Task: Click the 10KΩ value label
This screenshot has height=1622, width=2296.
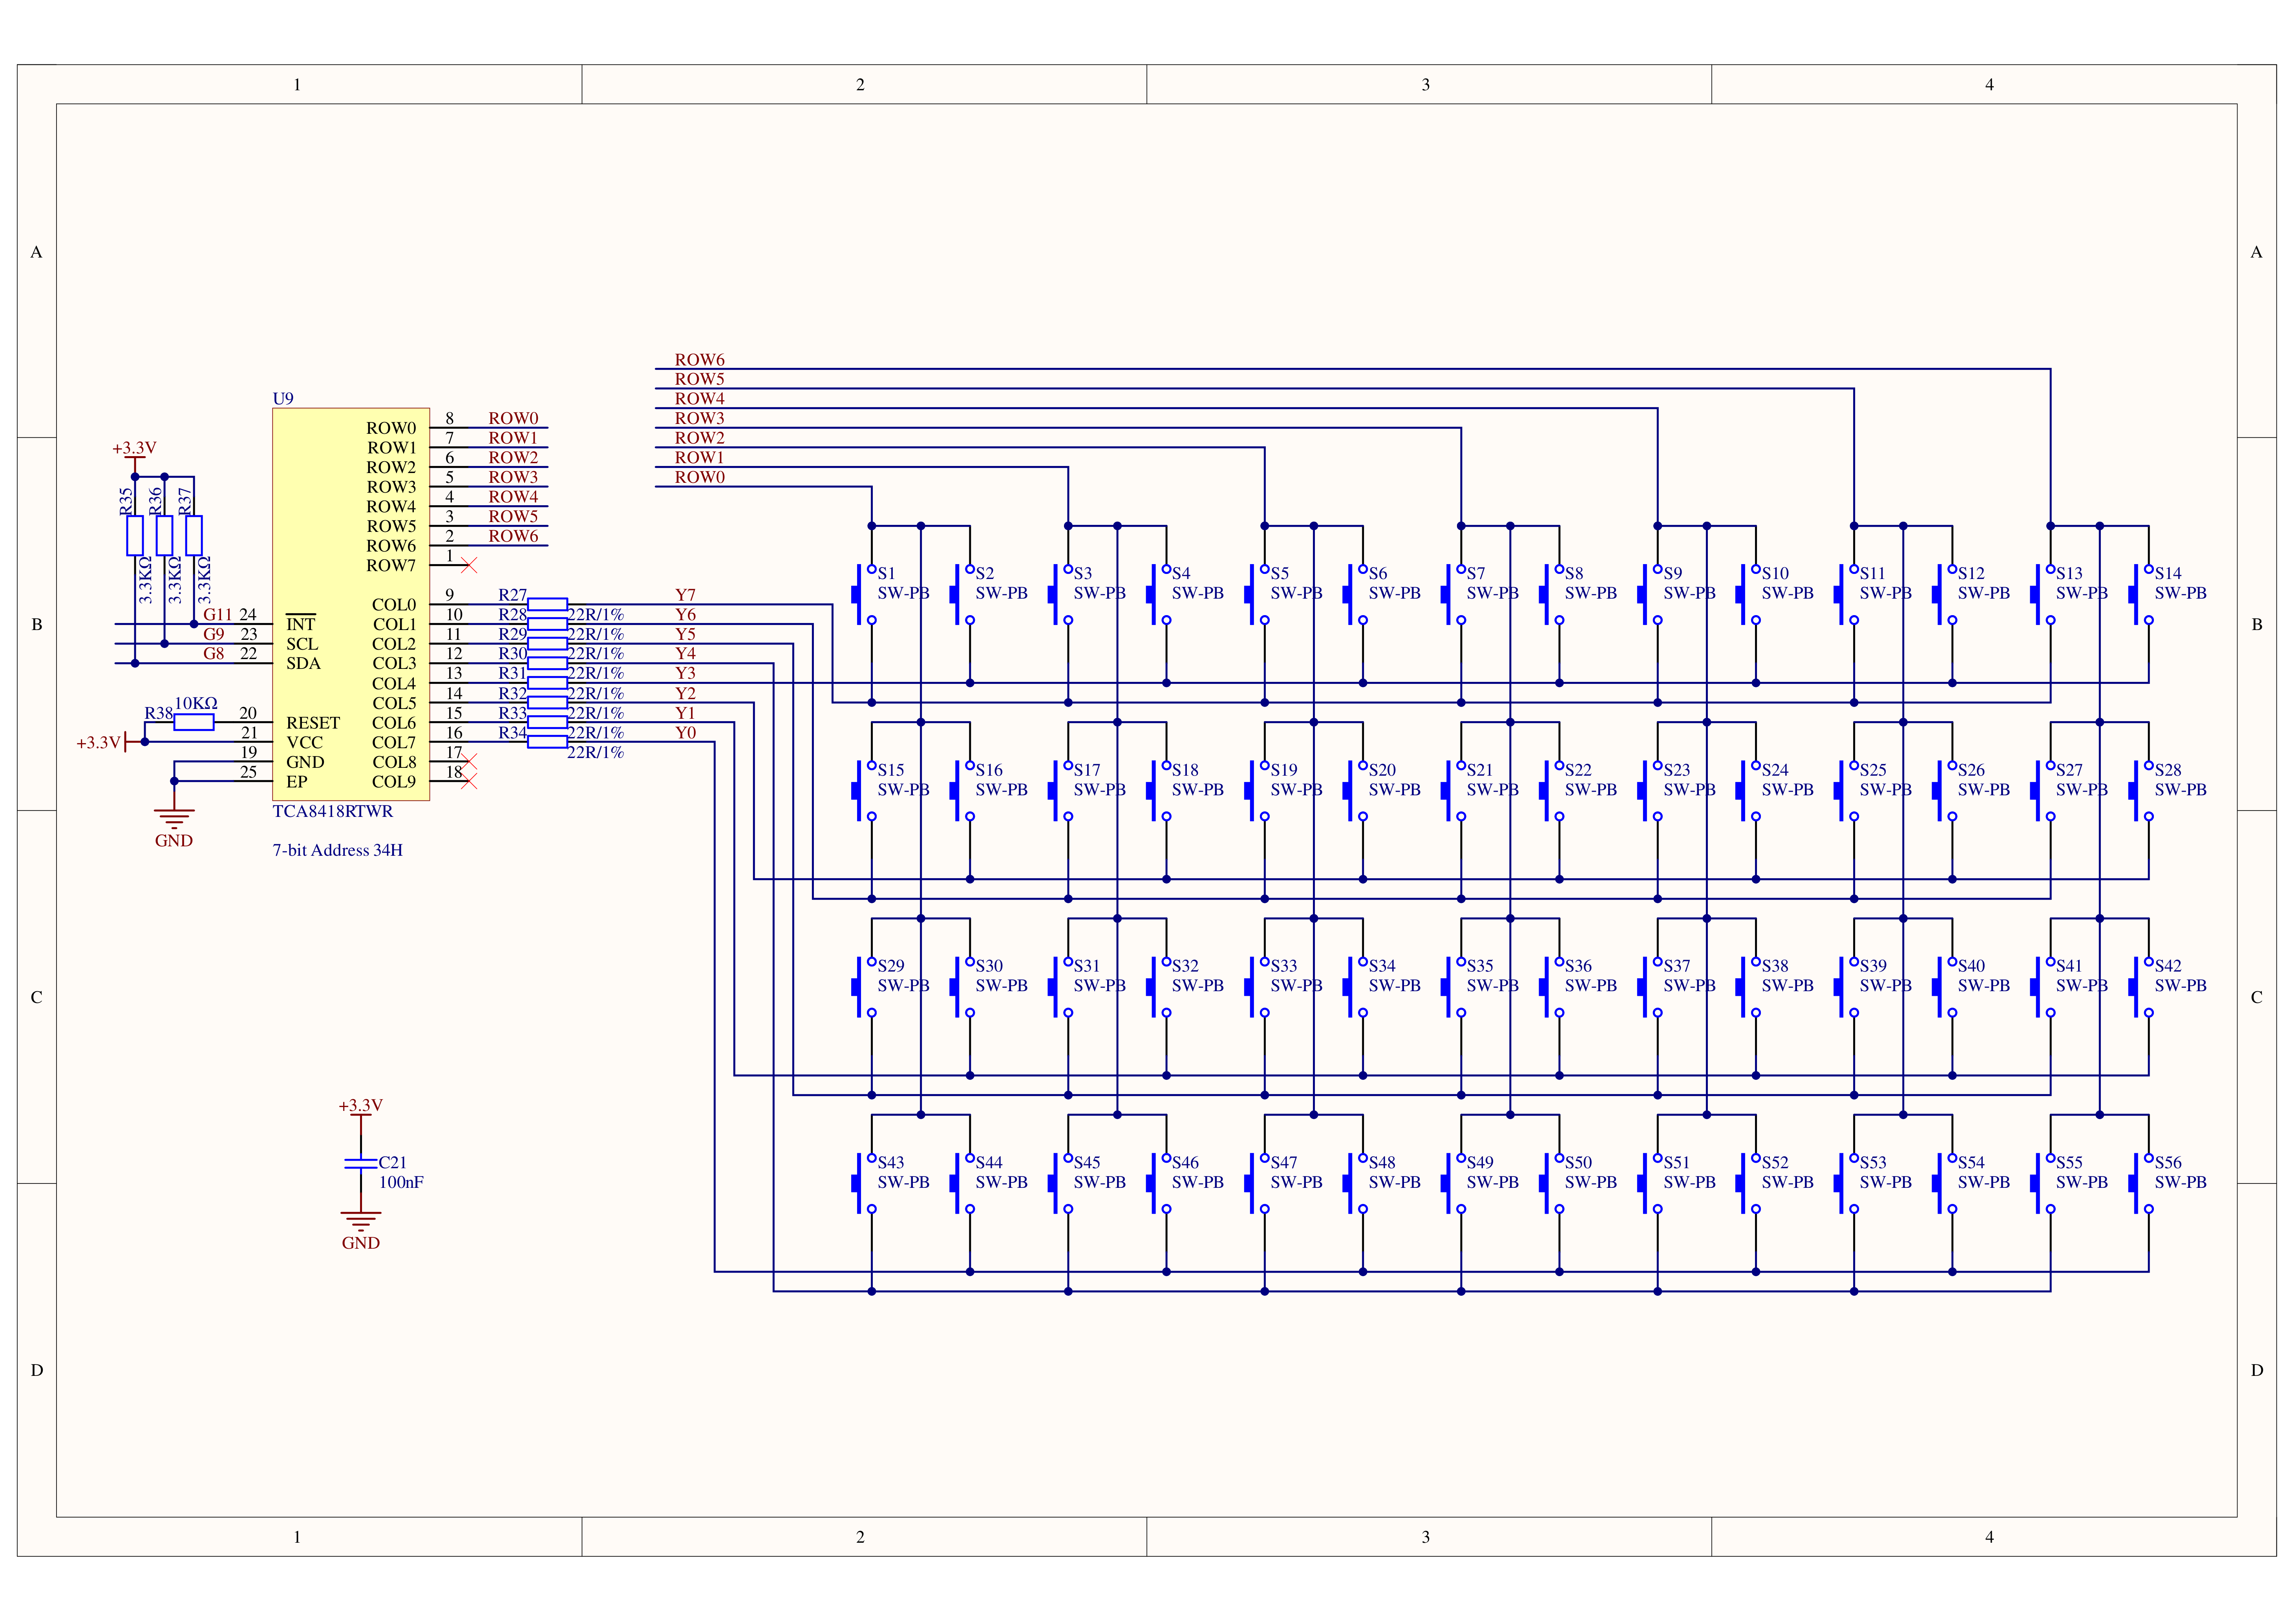Action: (x=196, y=703)
